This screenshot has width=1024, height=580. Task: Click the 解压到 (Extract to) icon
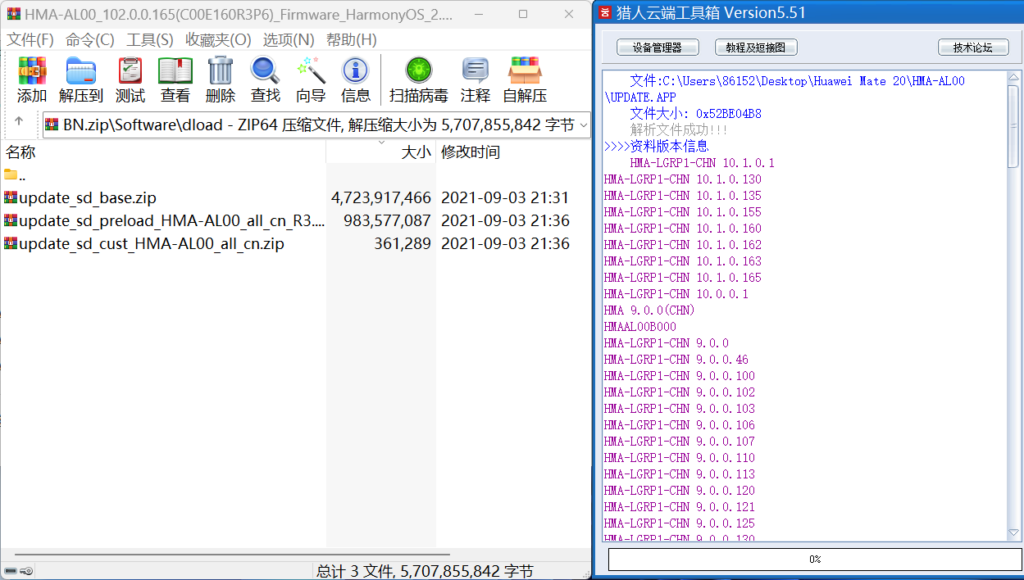tap(81, 71)
